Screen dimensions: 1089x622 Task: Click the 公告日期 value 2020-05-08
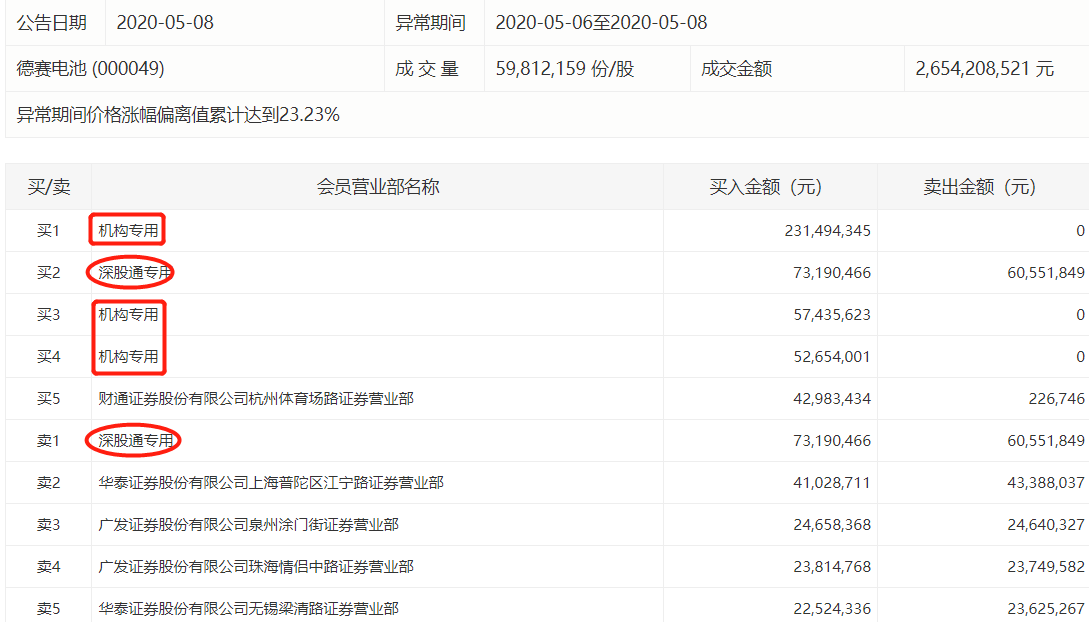(165, 22)
